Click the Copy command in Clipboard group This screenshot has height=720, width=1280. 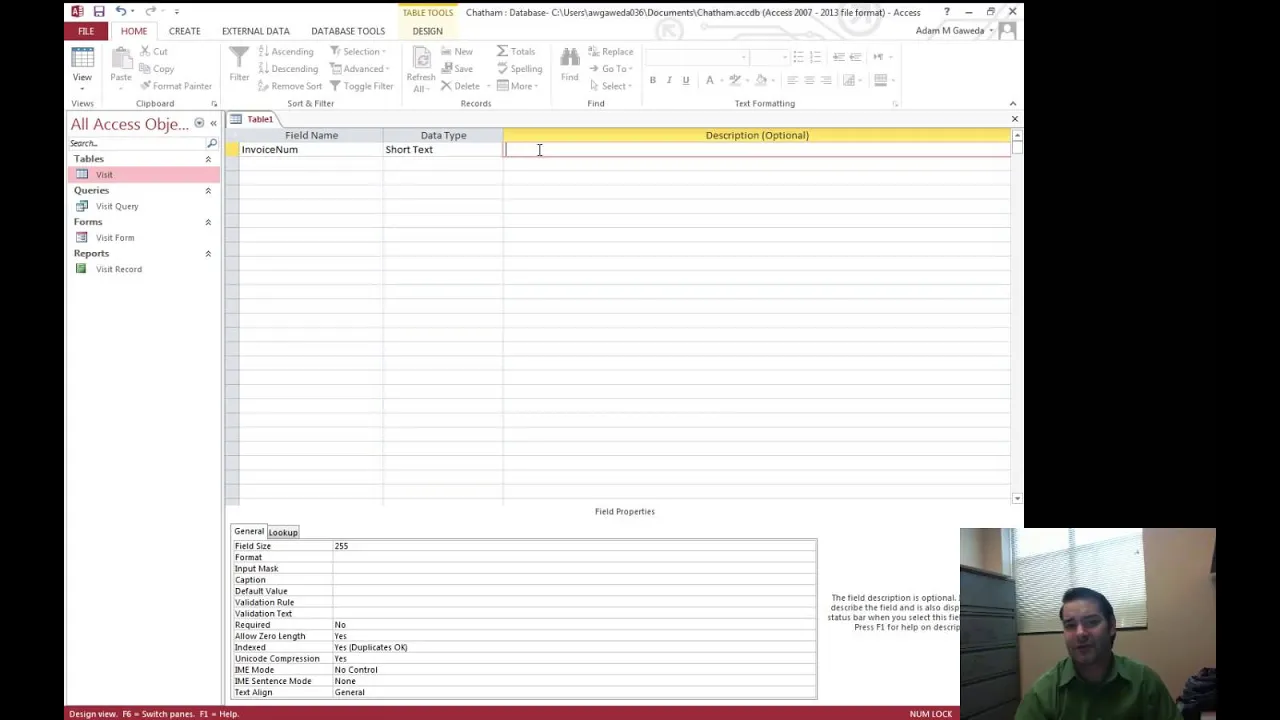point(156,69)
